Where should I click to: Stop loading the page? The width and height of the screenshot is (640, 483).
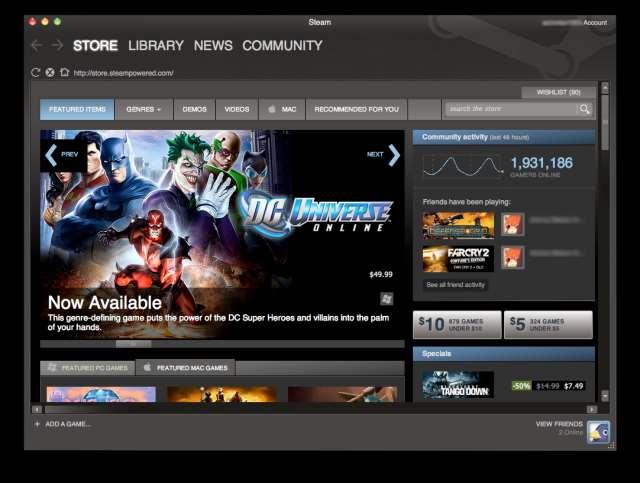pos(50,73)
